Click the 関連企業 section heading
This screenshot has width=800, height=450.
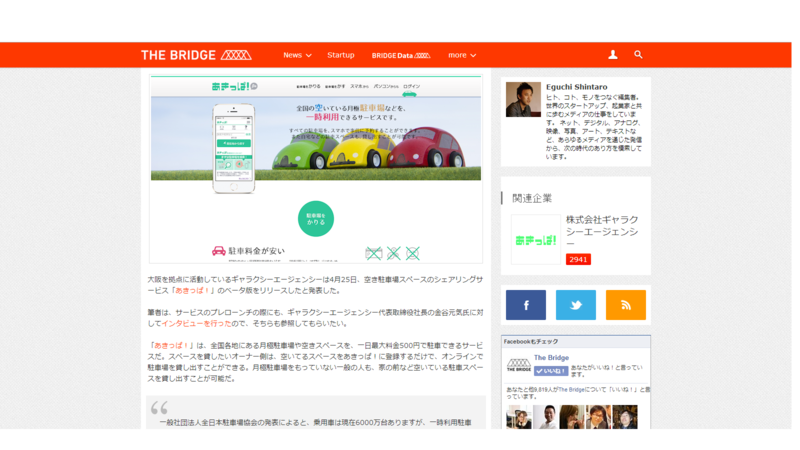[x=532, y=198]
